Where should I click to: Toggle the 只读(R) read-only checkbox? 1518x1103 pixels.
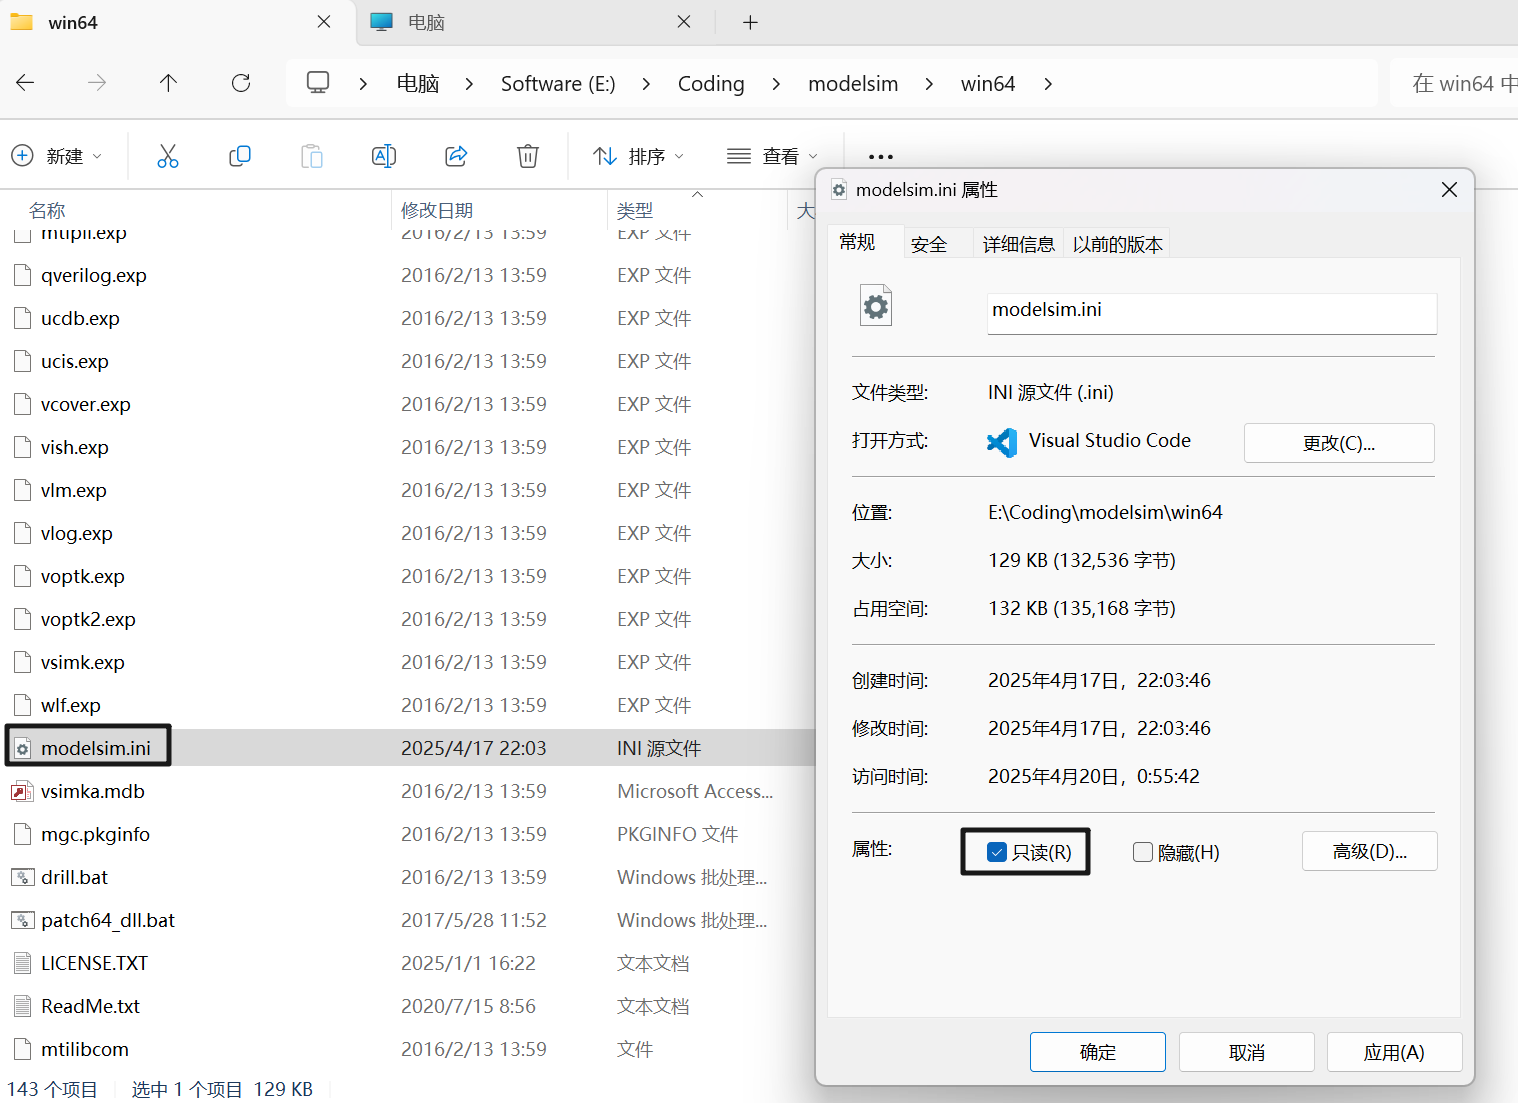coord(997,852)
